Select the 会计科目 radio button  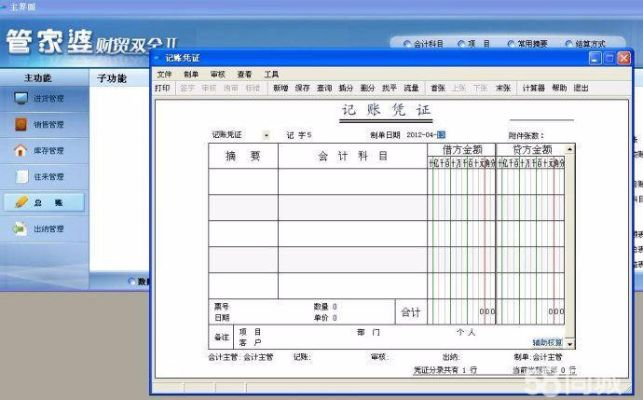[x=407, y=43]
